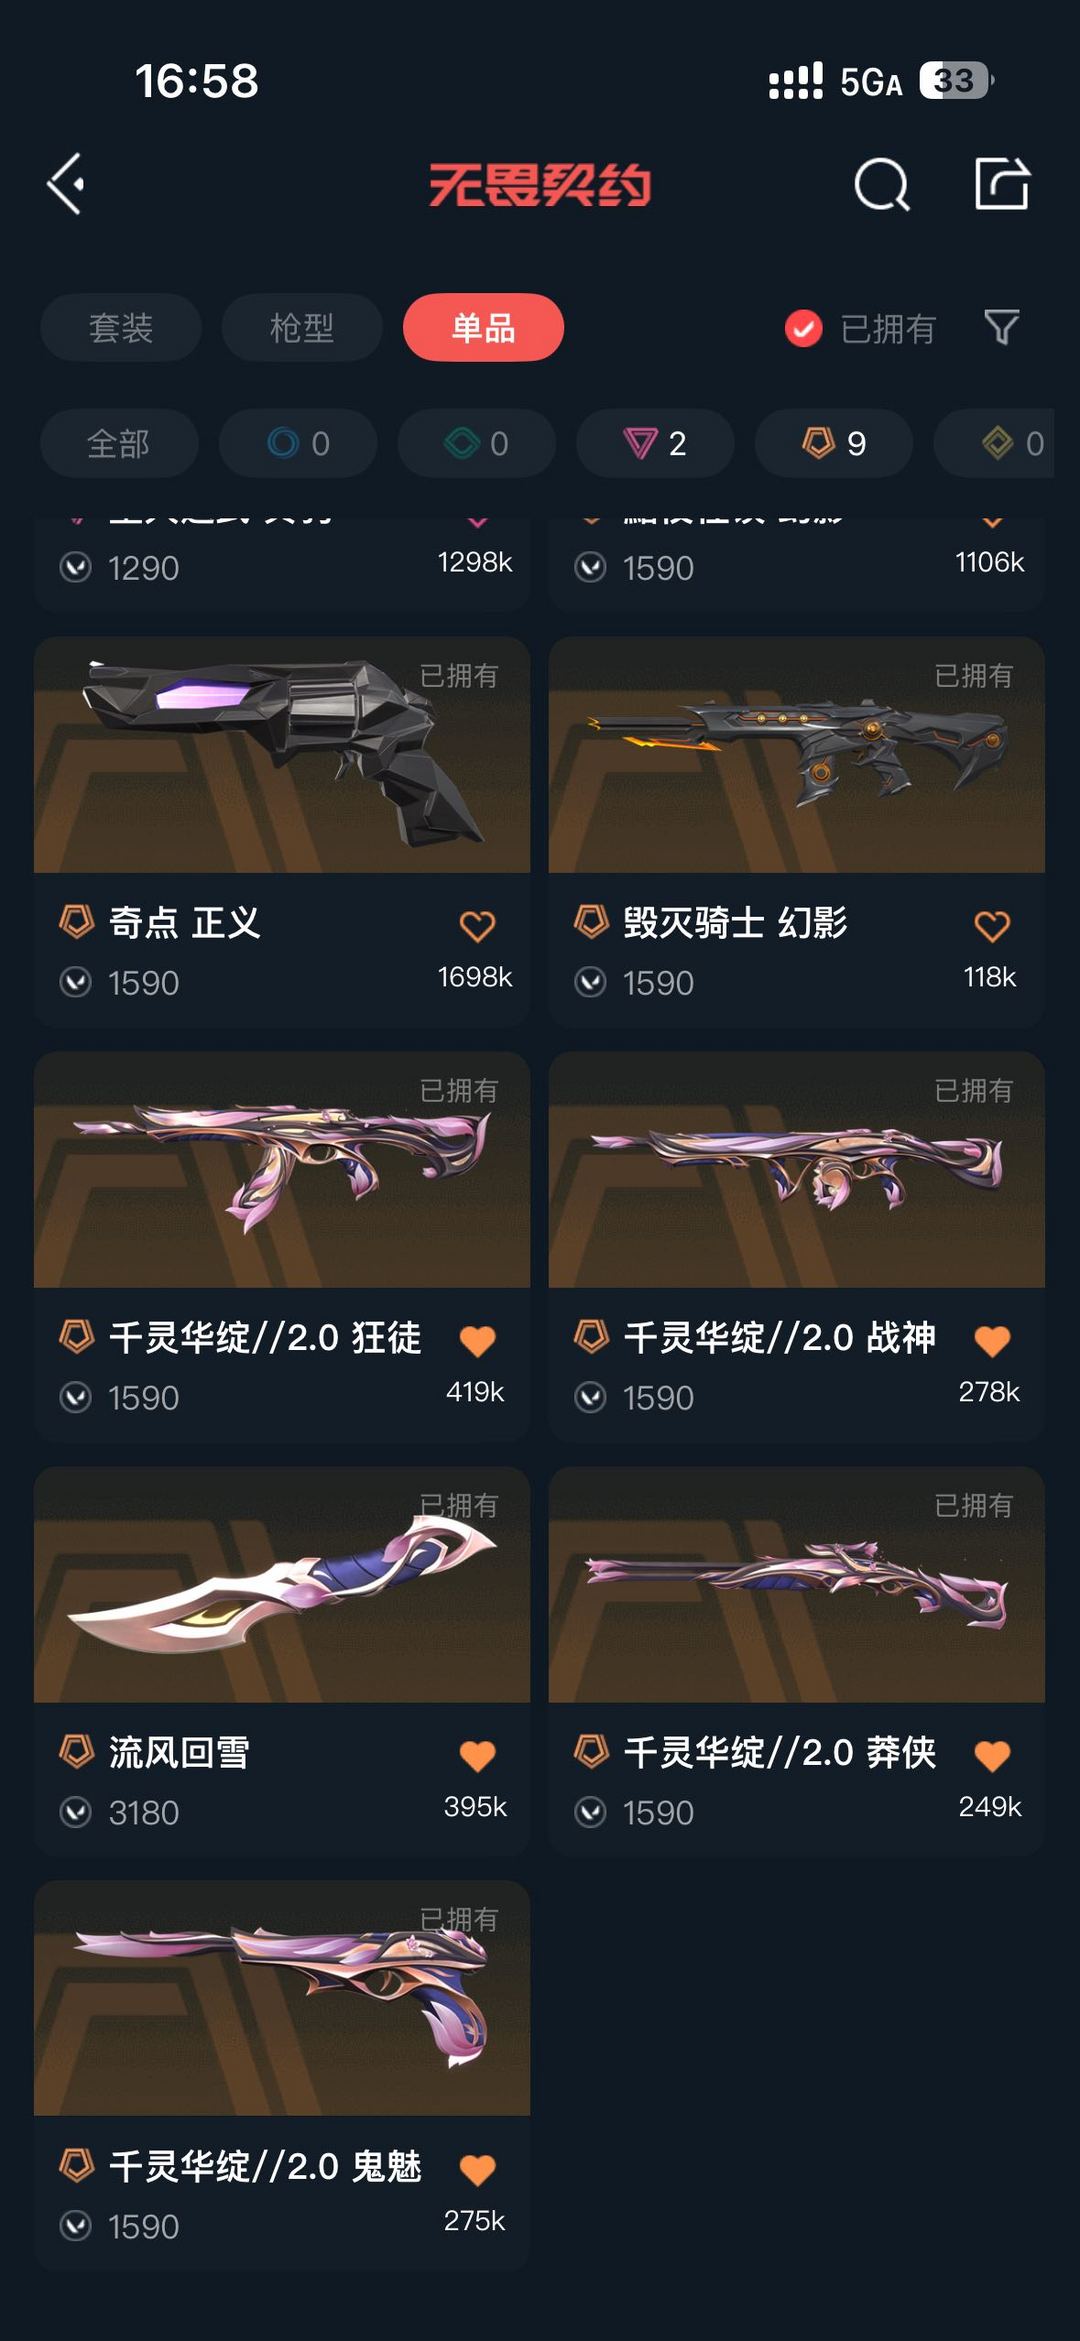This screenshot has height=2341, width=1080.
Task: Switch to the 枪型 tab
Action: pyautogui.click(x=302, y=327)
